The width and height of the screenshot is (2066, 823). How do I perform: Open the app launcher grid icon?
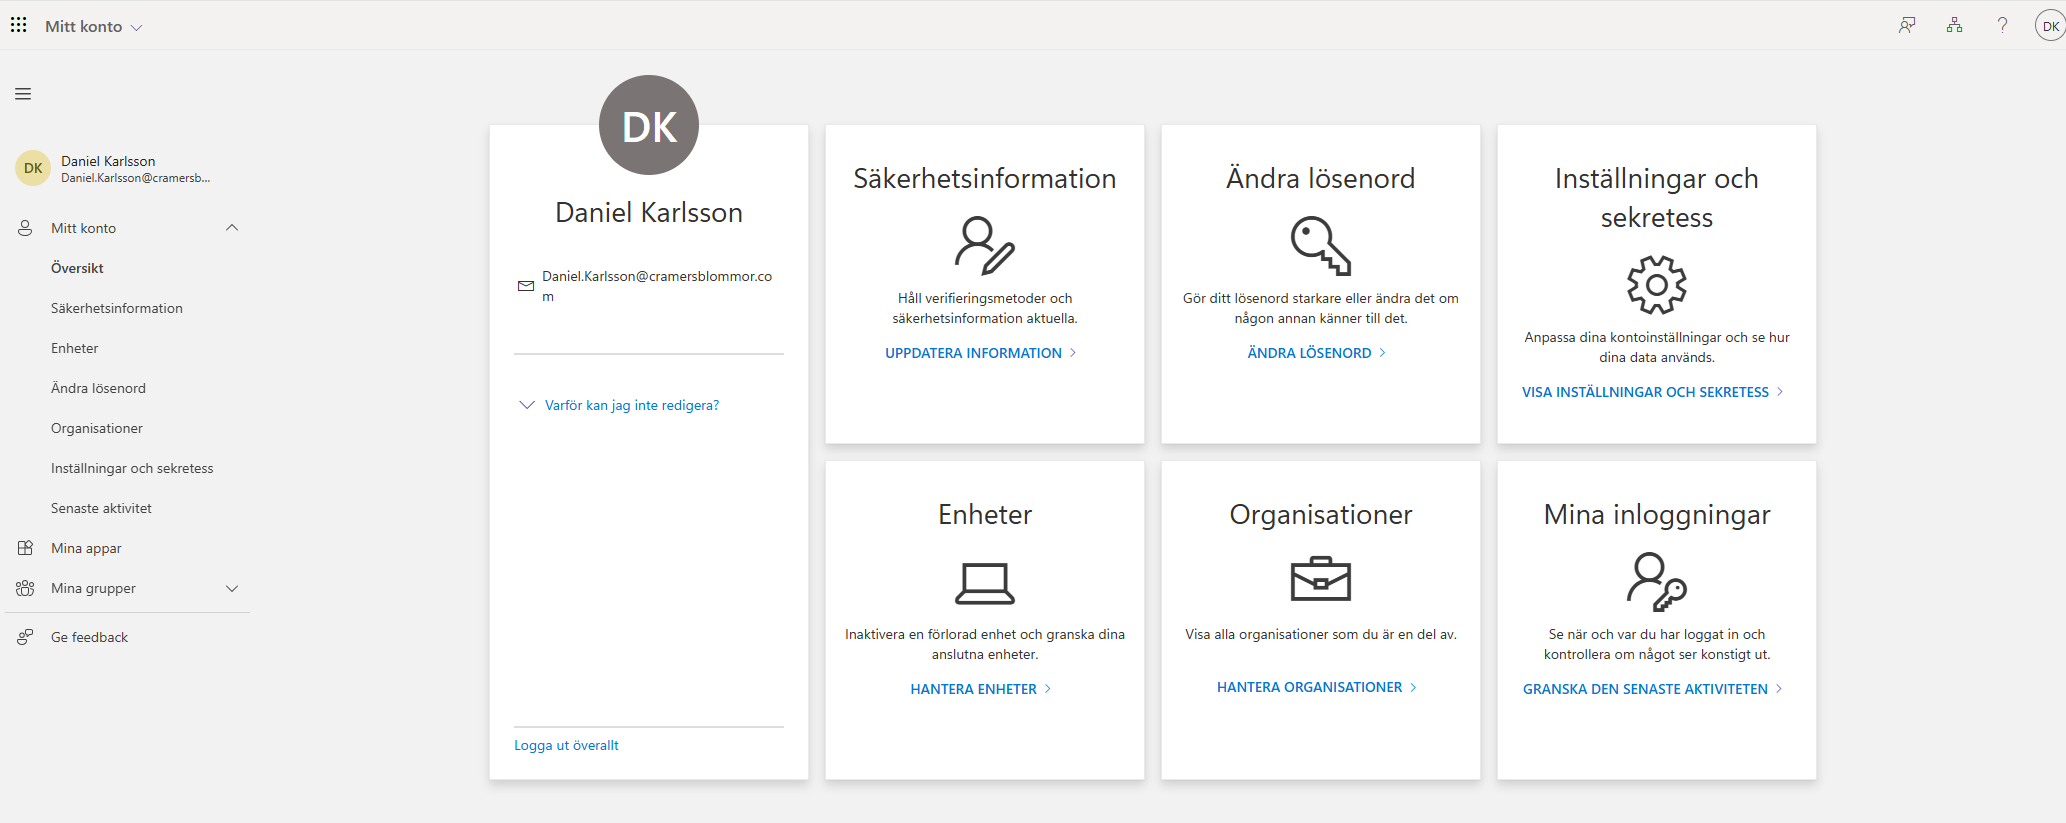pyautogui.click(x=19, y=25)
